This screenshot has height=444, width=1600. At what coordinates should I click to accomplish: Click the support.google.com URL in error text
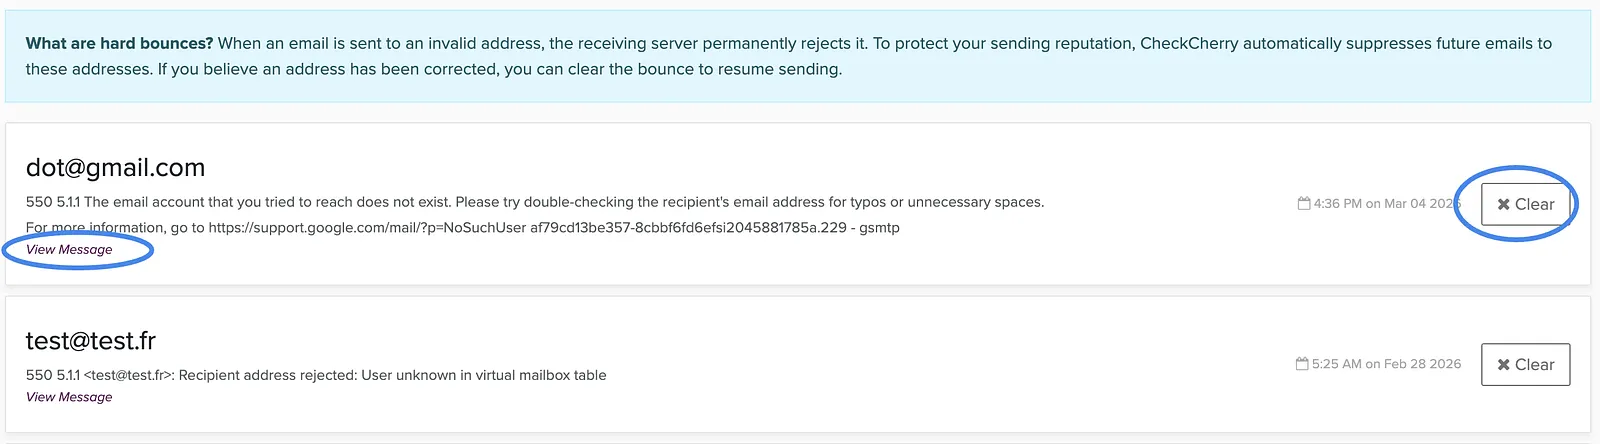pos(367,228)
